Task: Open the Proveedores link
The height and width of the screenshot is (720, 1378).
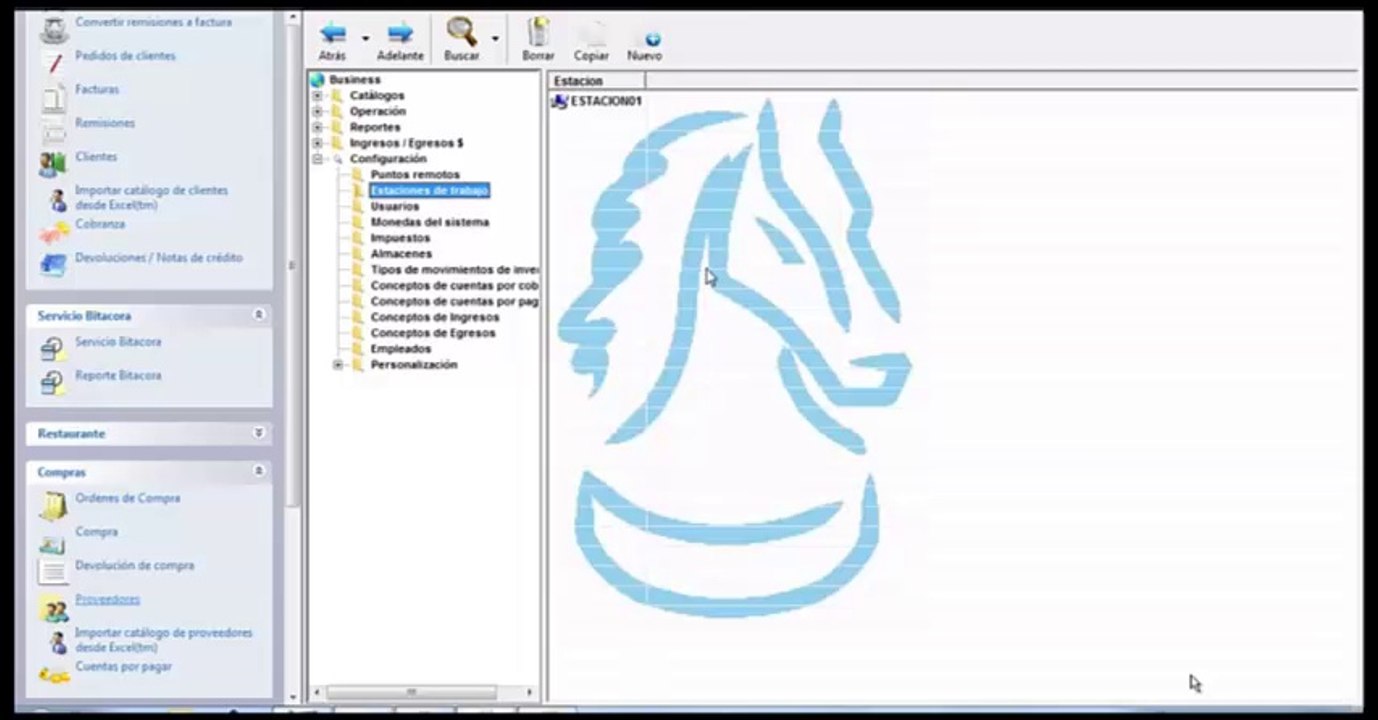Action: pos(107,599)
